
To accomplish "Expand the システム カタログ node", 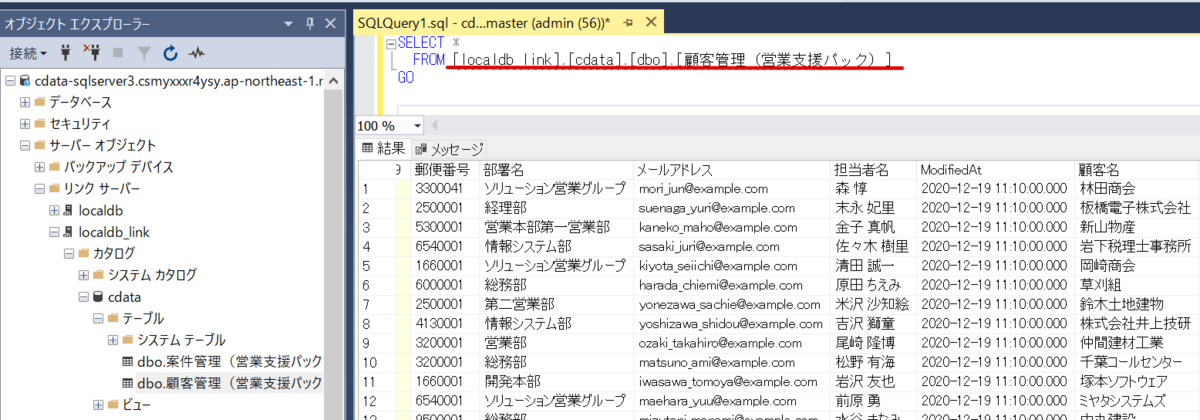I will pos(83,275).
